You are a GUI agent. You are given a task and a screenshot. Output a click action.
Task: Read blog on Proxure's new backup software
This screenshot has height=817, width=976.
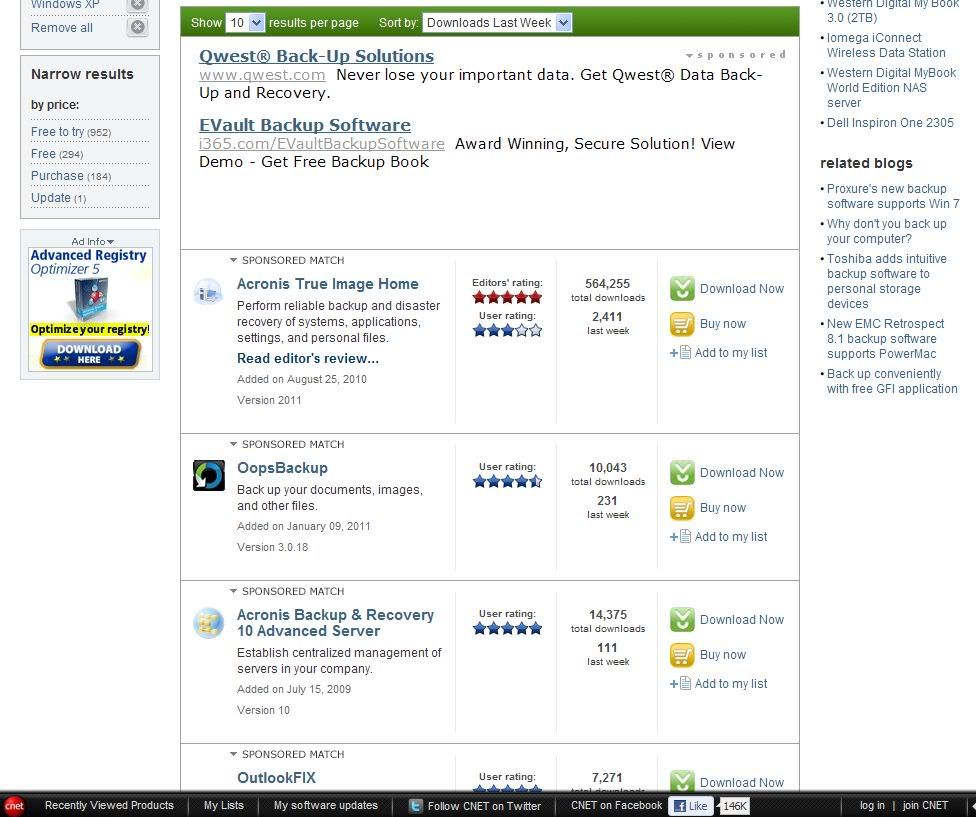click(x=893, y=196)
